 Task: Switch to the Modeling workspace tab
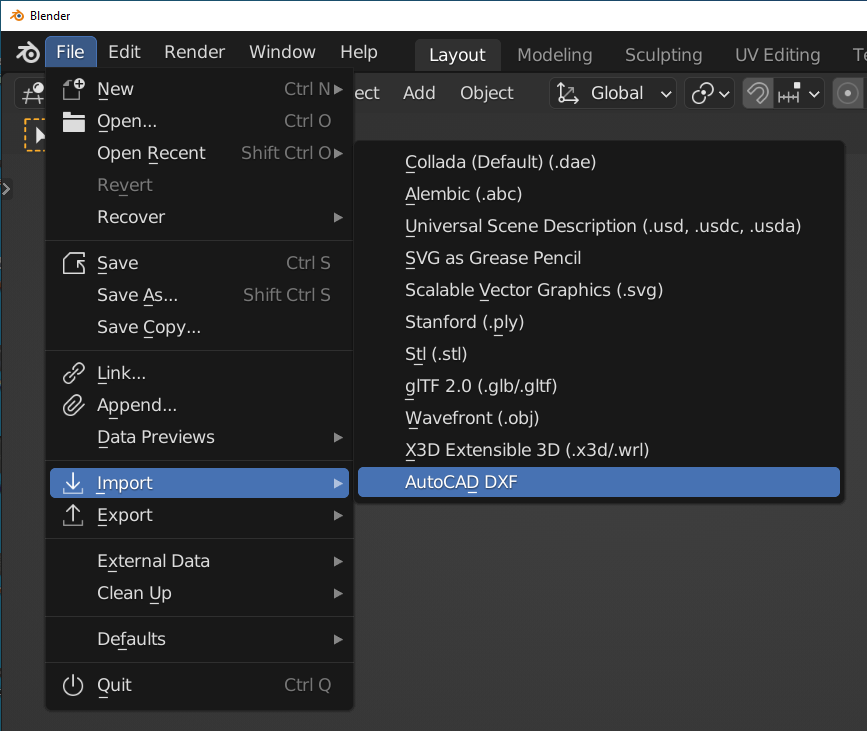coord(555,55)
